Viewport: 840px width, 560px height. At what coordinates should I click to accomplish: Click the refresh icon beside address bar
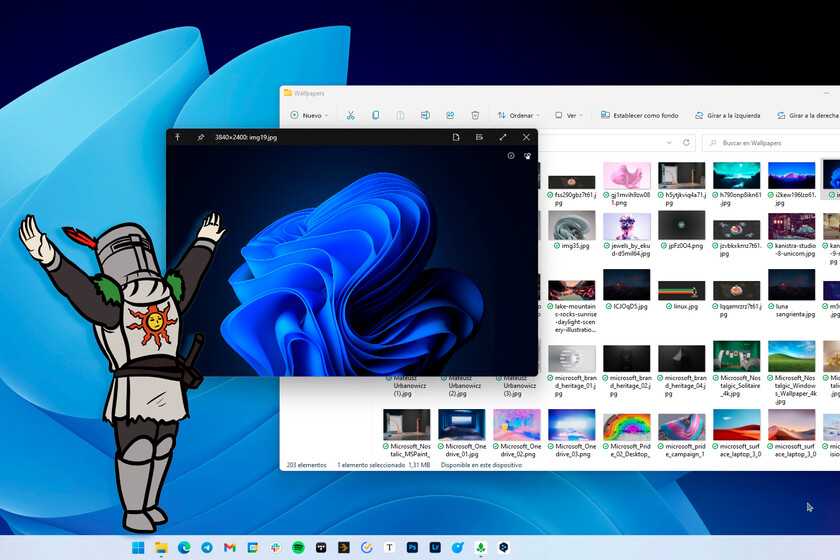[x=686, y=143]
